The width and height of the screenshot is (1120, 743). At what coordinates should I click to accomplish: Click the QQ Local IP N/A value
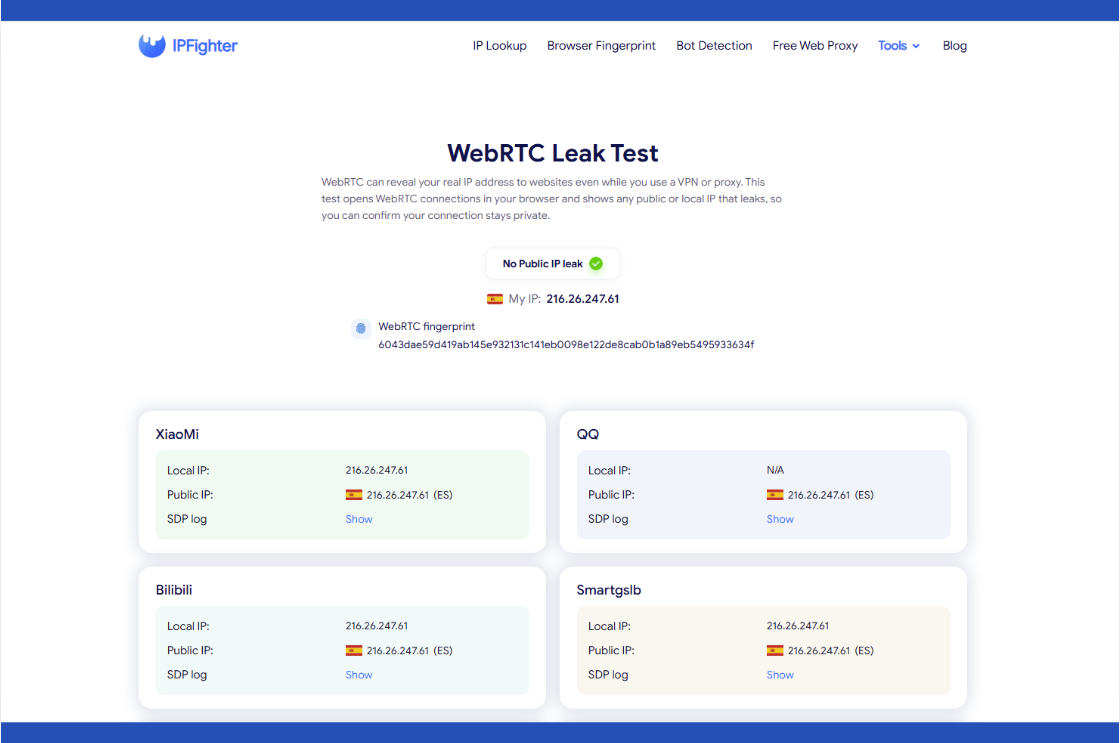click(775, 470)
